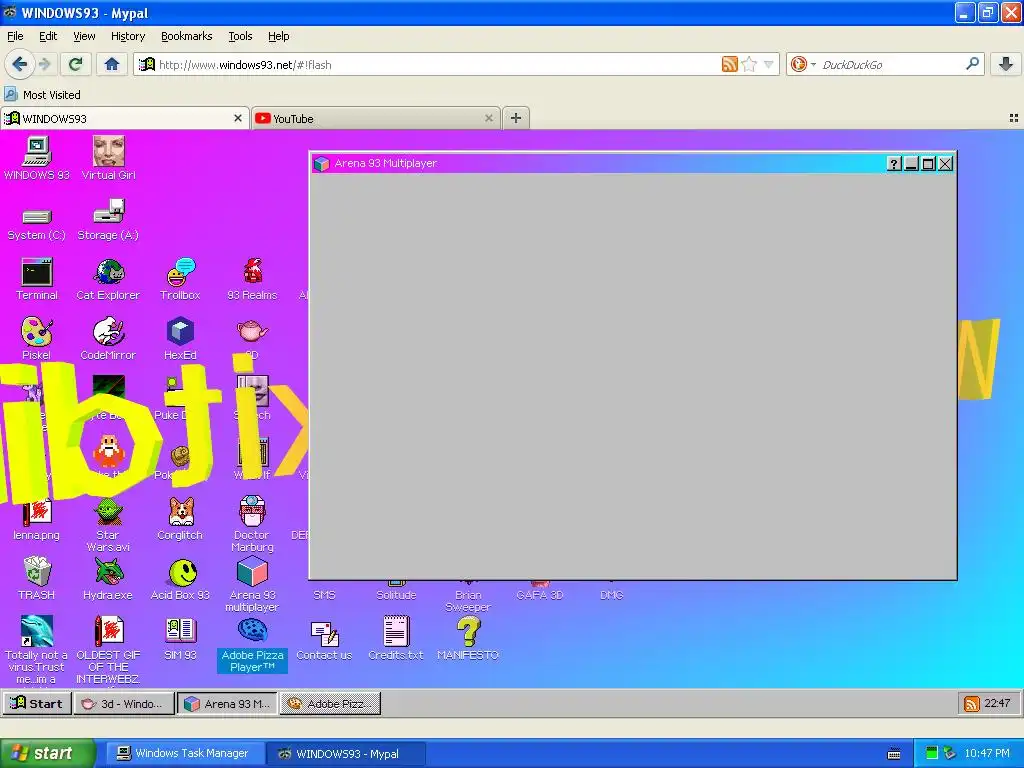
Task: Close the YouTube tab
Action: 488,118
